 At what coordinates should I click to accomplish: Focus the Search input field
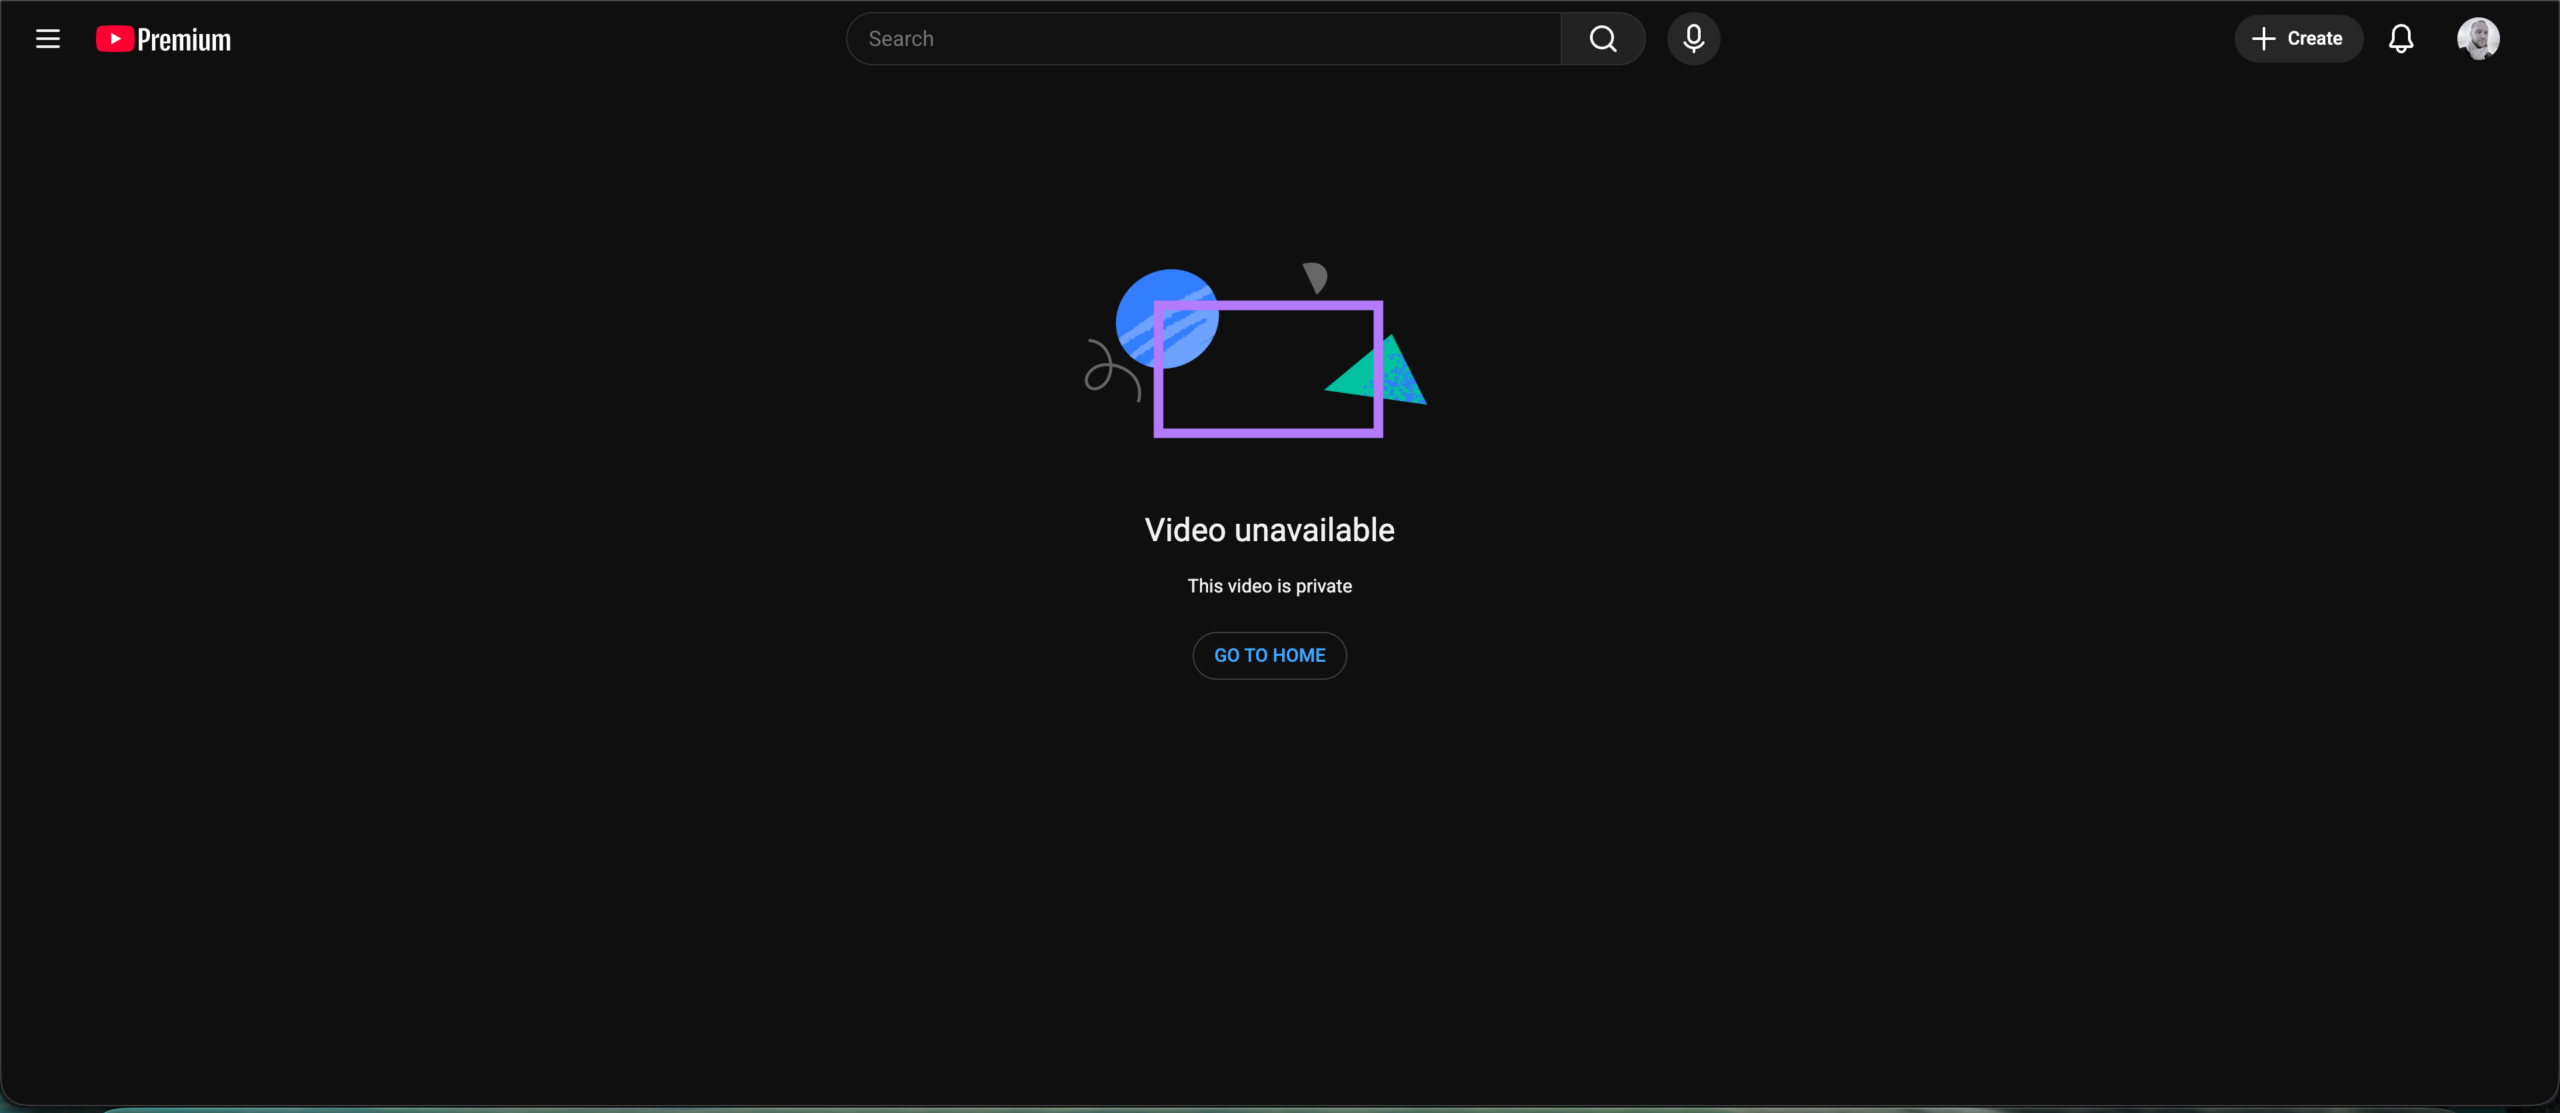point(1200,39)
